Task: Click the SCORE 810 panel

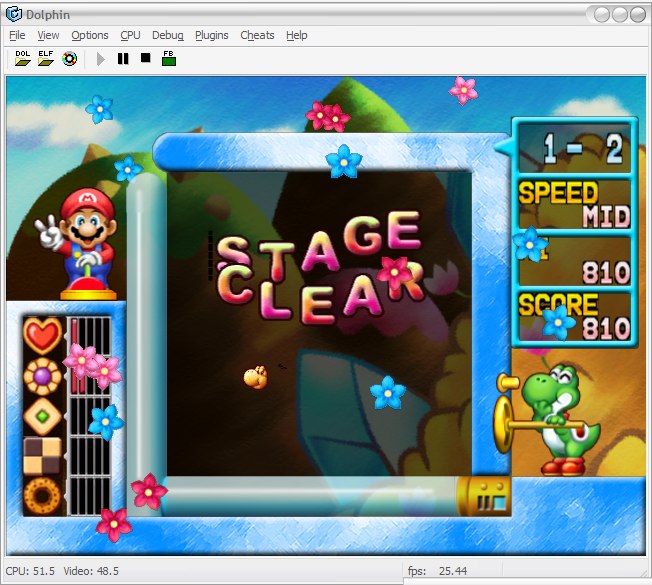Action: [574, 318]
